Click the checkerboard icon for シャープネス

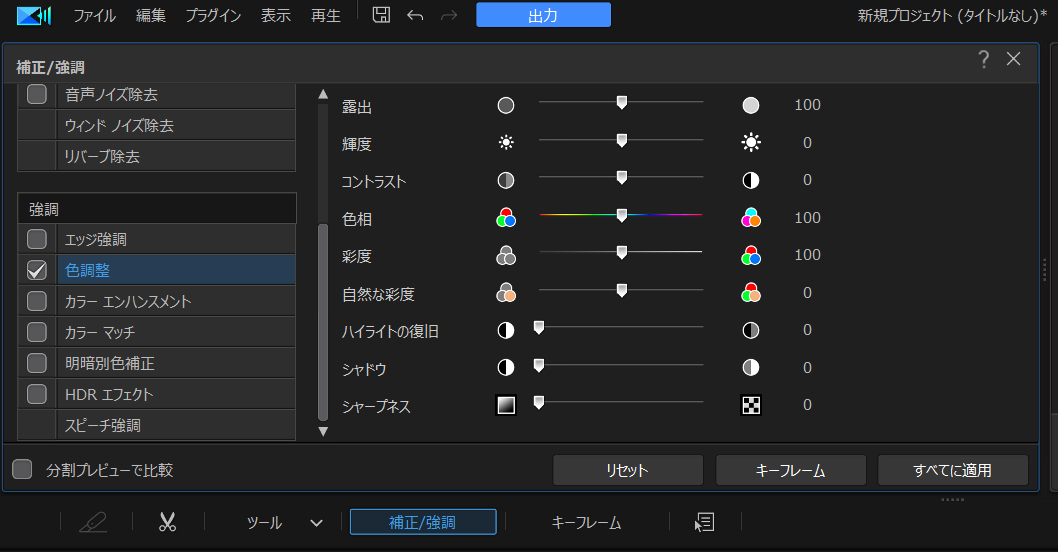(x=751, y=405)
